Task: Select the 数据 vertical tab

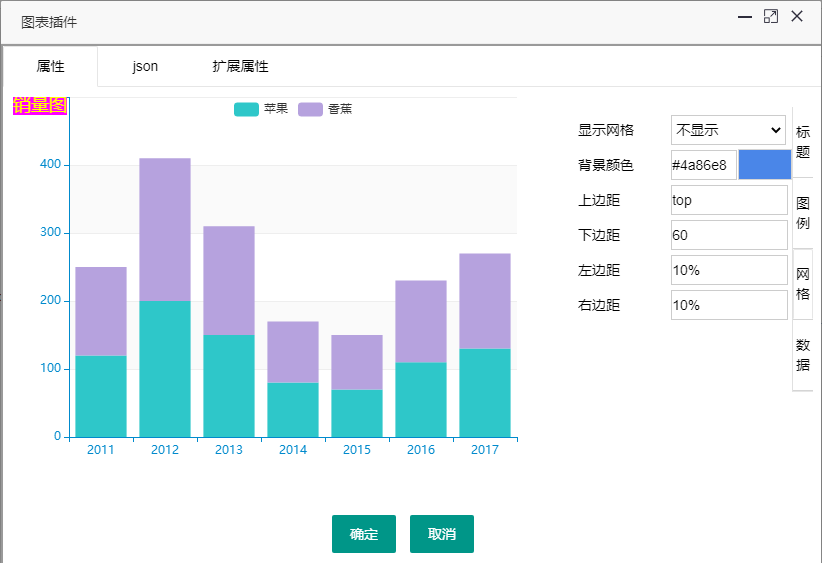Action: (803, 355)
